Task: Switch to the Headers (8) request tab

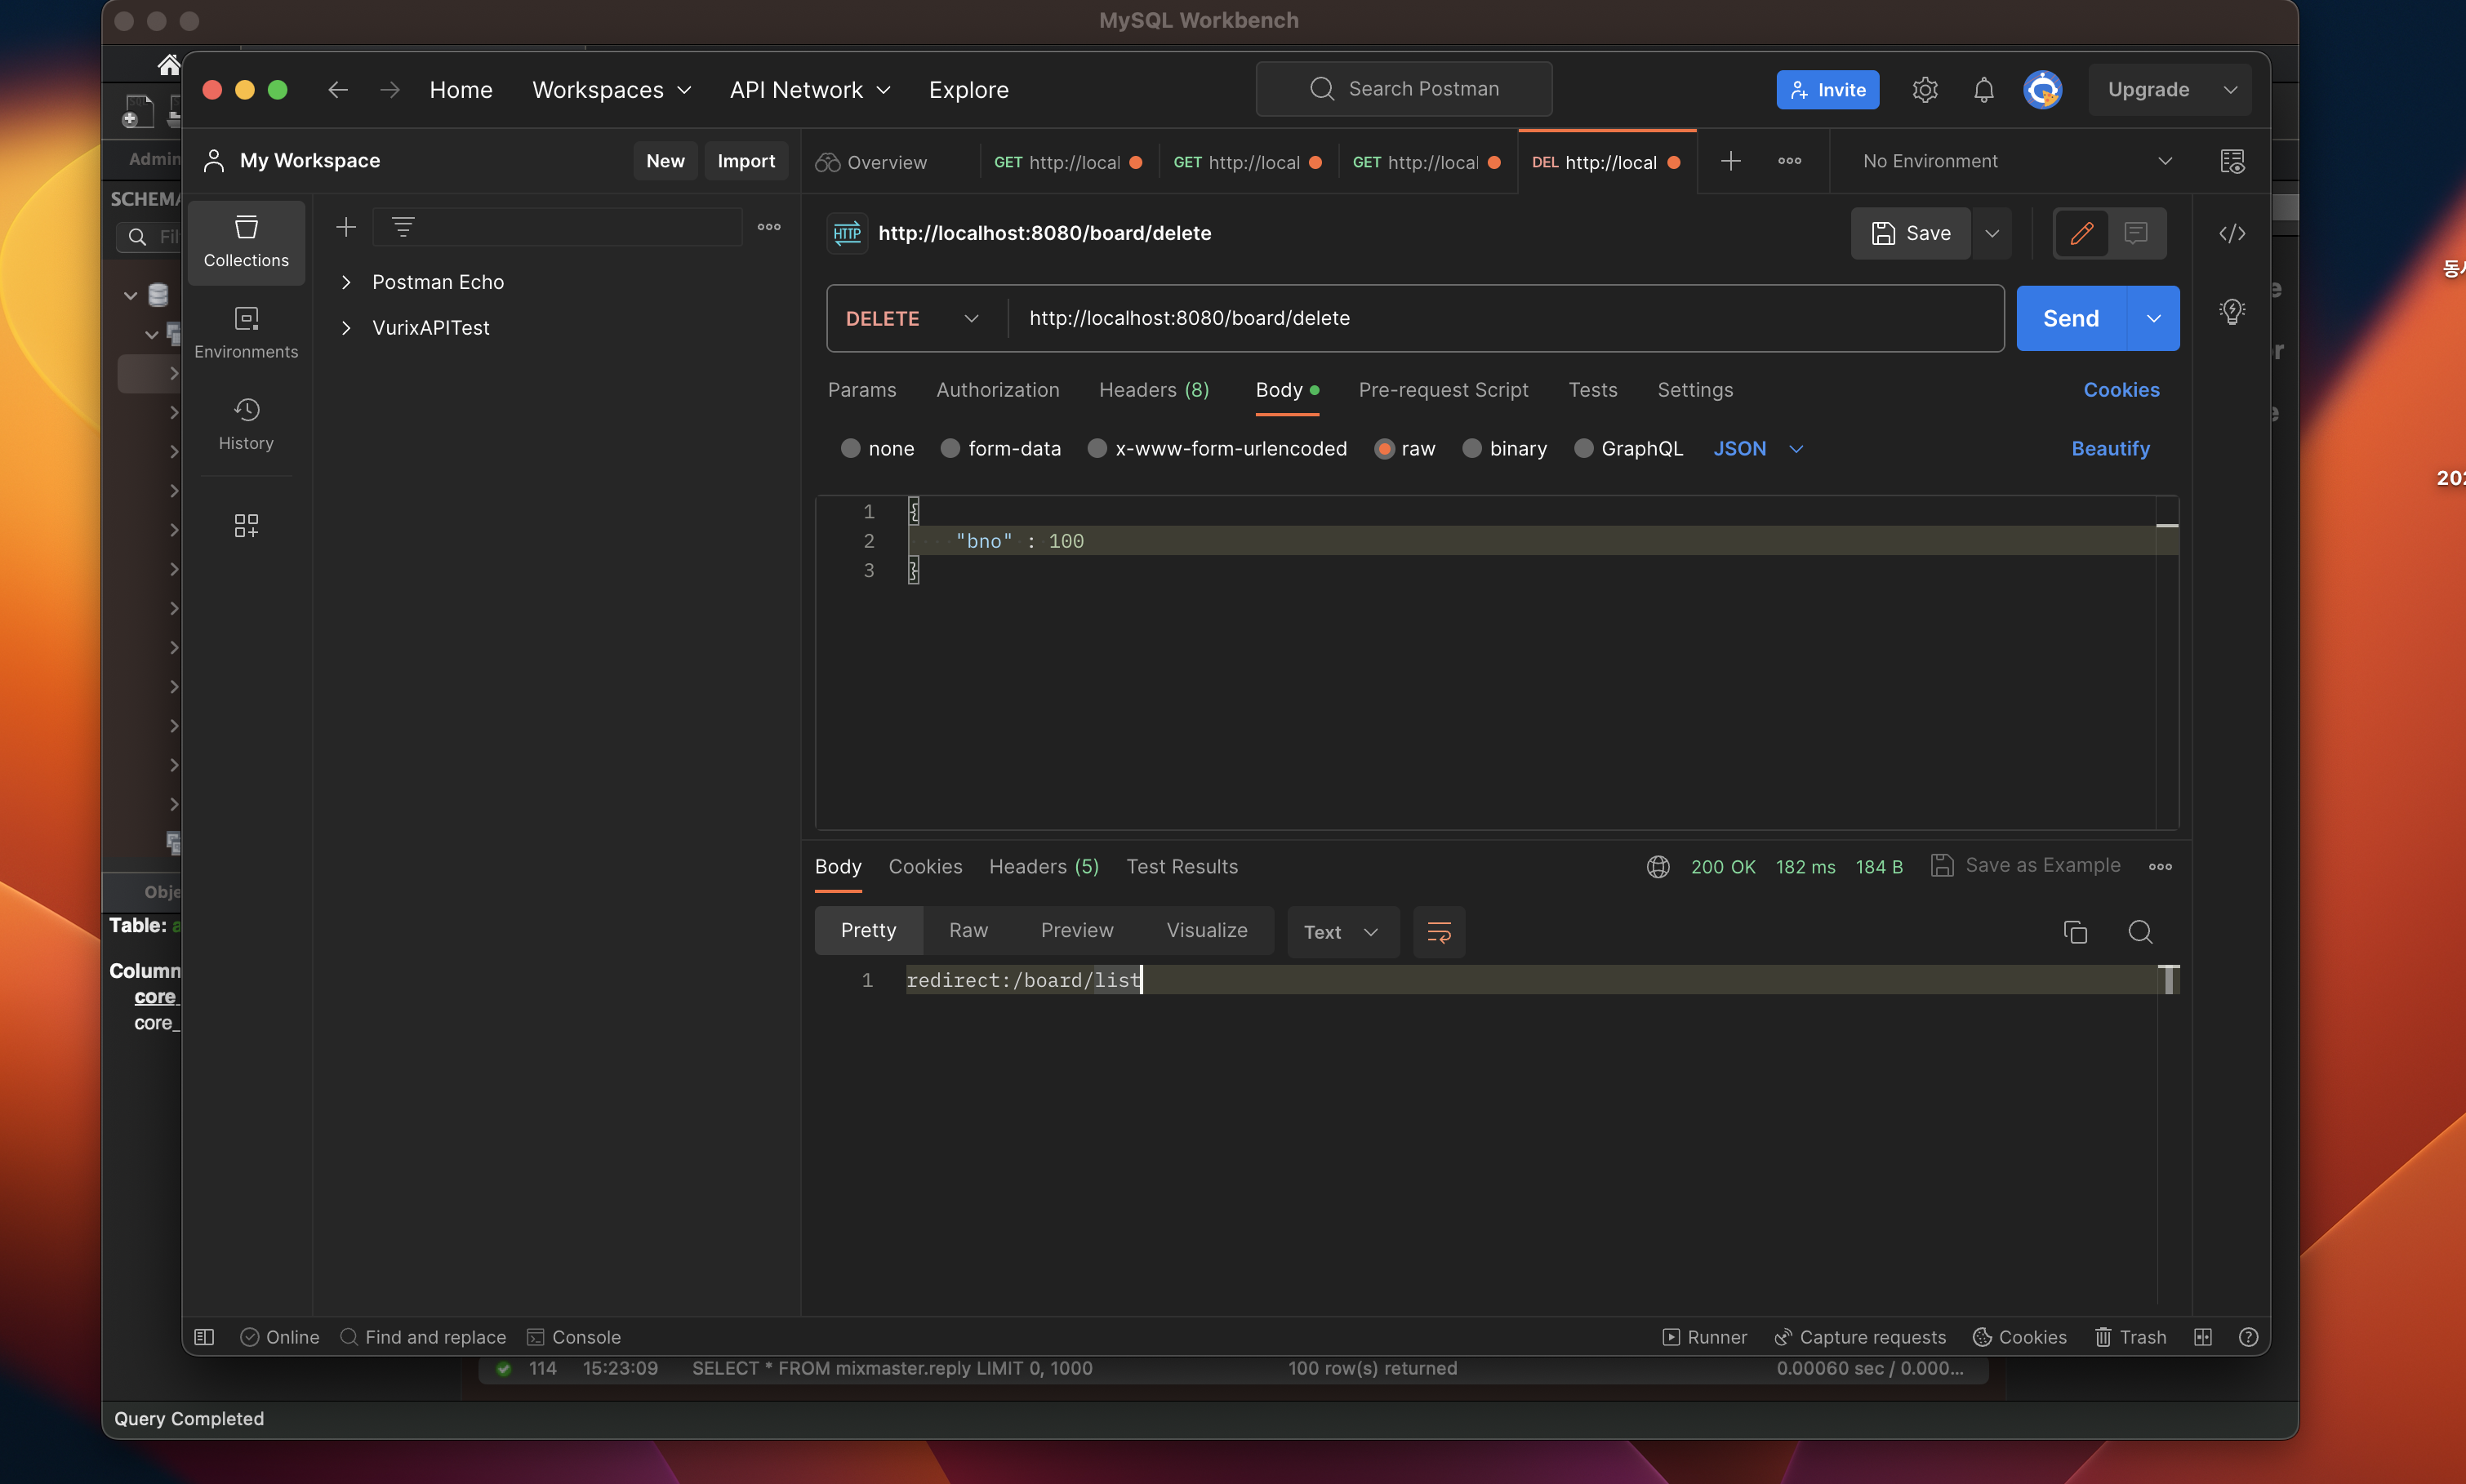Action: 1153,390
